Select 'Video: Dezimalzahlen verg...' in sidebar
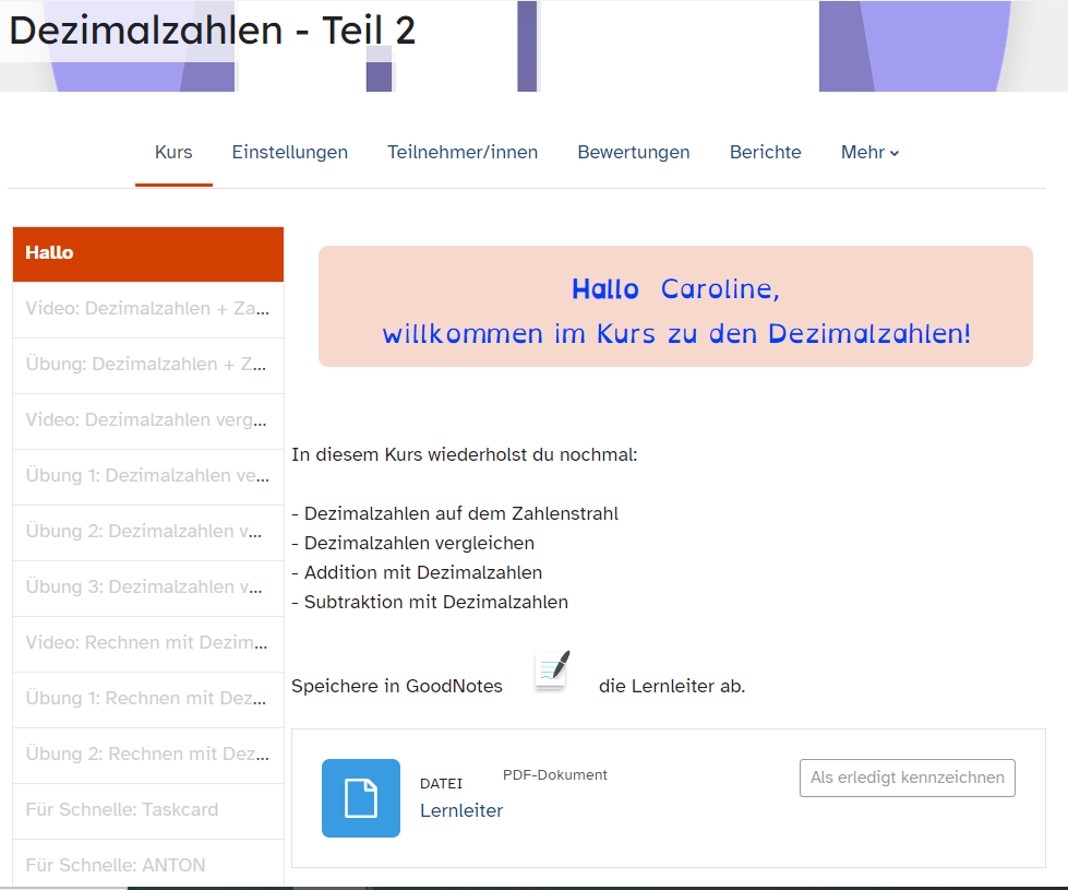1068x890 pixels. coord(148,421)
